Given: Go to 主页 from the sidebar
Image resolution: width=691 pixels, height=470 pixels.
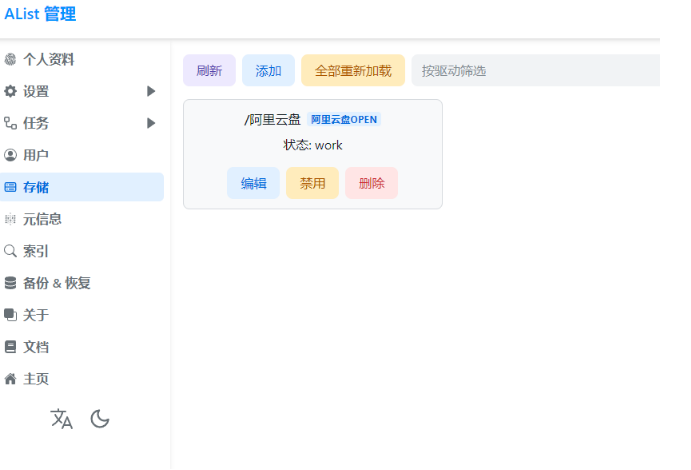Looking at the screenshot, I should 36,379.
